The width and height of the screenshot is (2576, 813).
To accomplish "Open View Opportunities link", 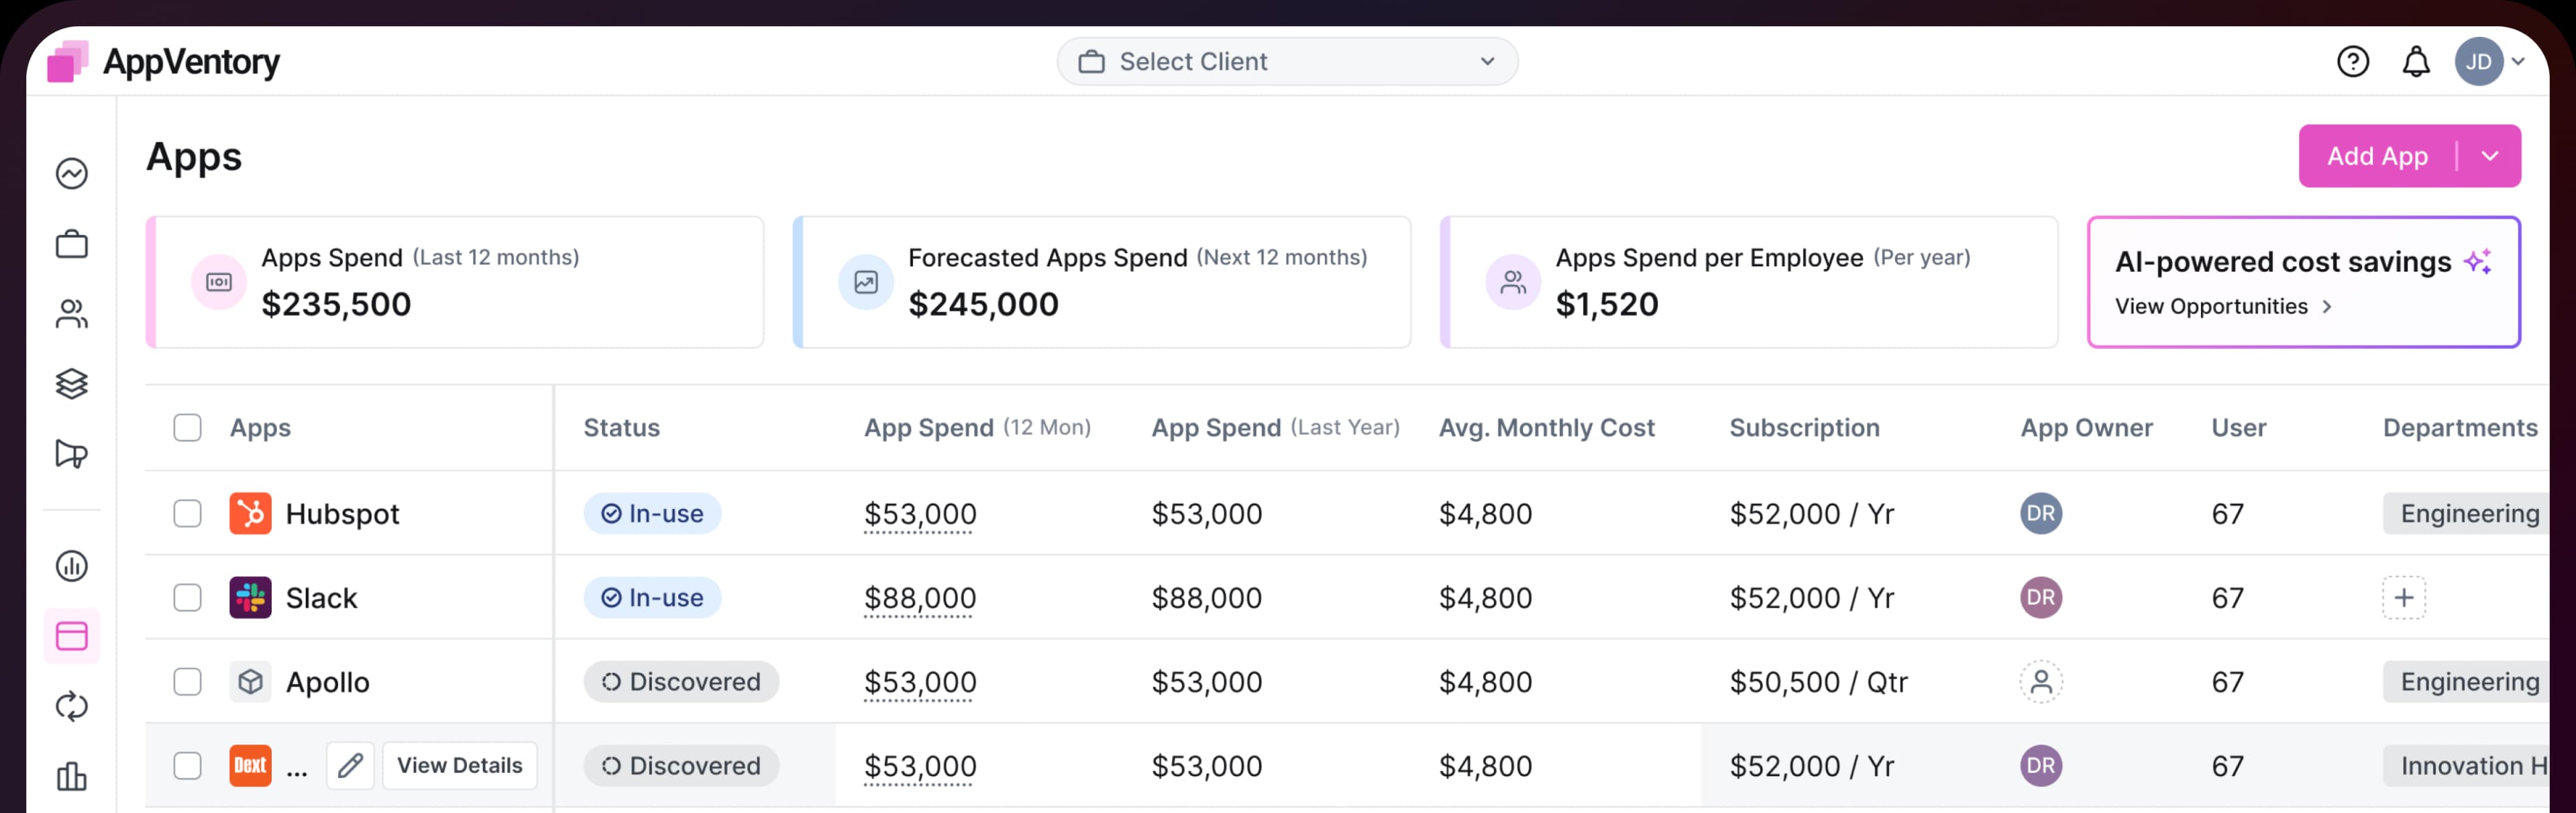I will [x=2223, y=307].
